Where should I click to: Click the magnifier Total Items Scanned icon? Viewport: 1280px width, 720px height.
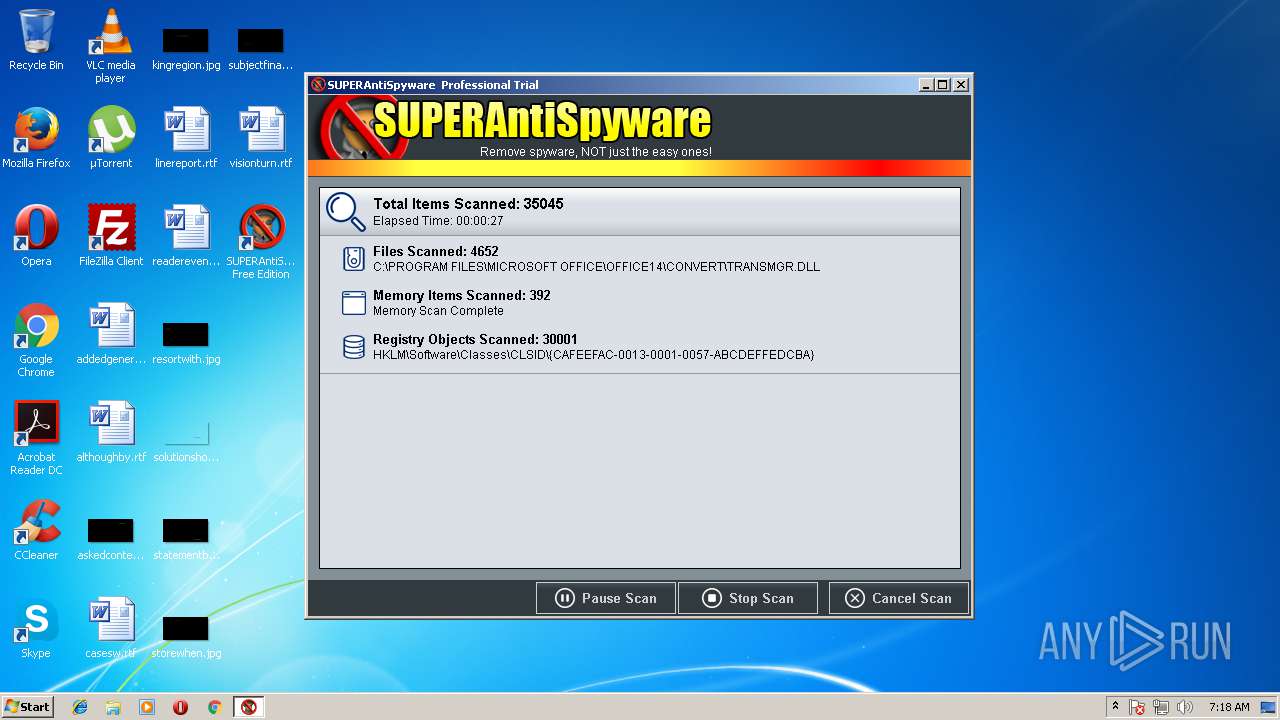click(x=346, y=211)
